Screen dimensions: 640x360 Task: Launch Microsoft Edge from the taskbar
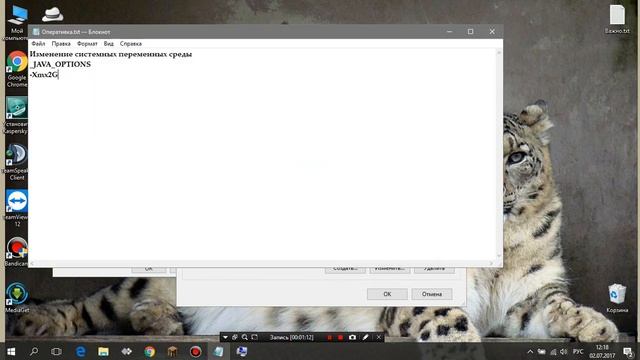(80, 351)
